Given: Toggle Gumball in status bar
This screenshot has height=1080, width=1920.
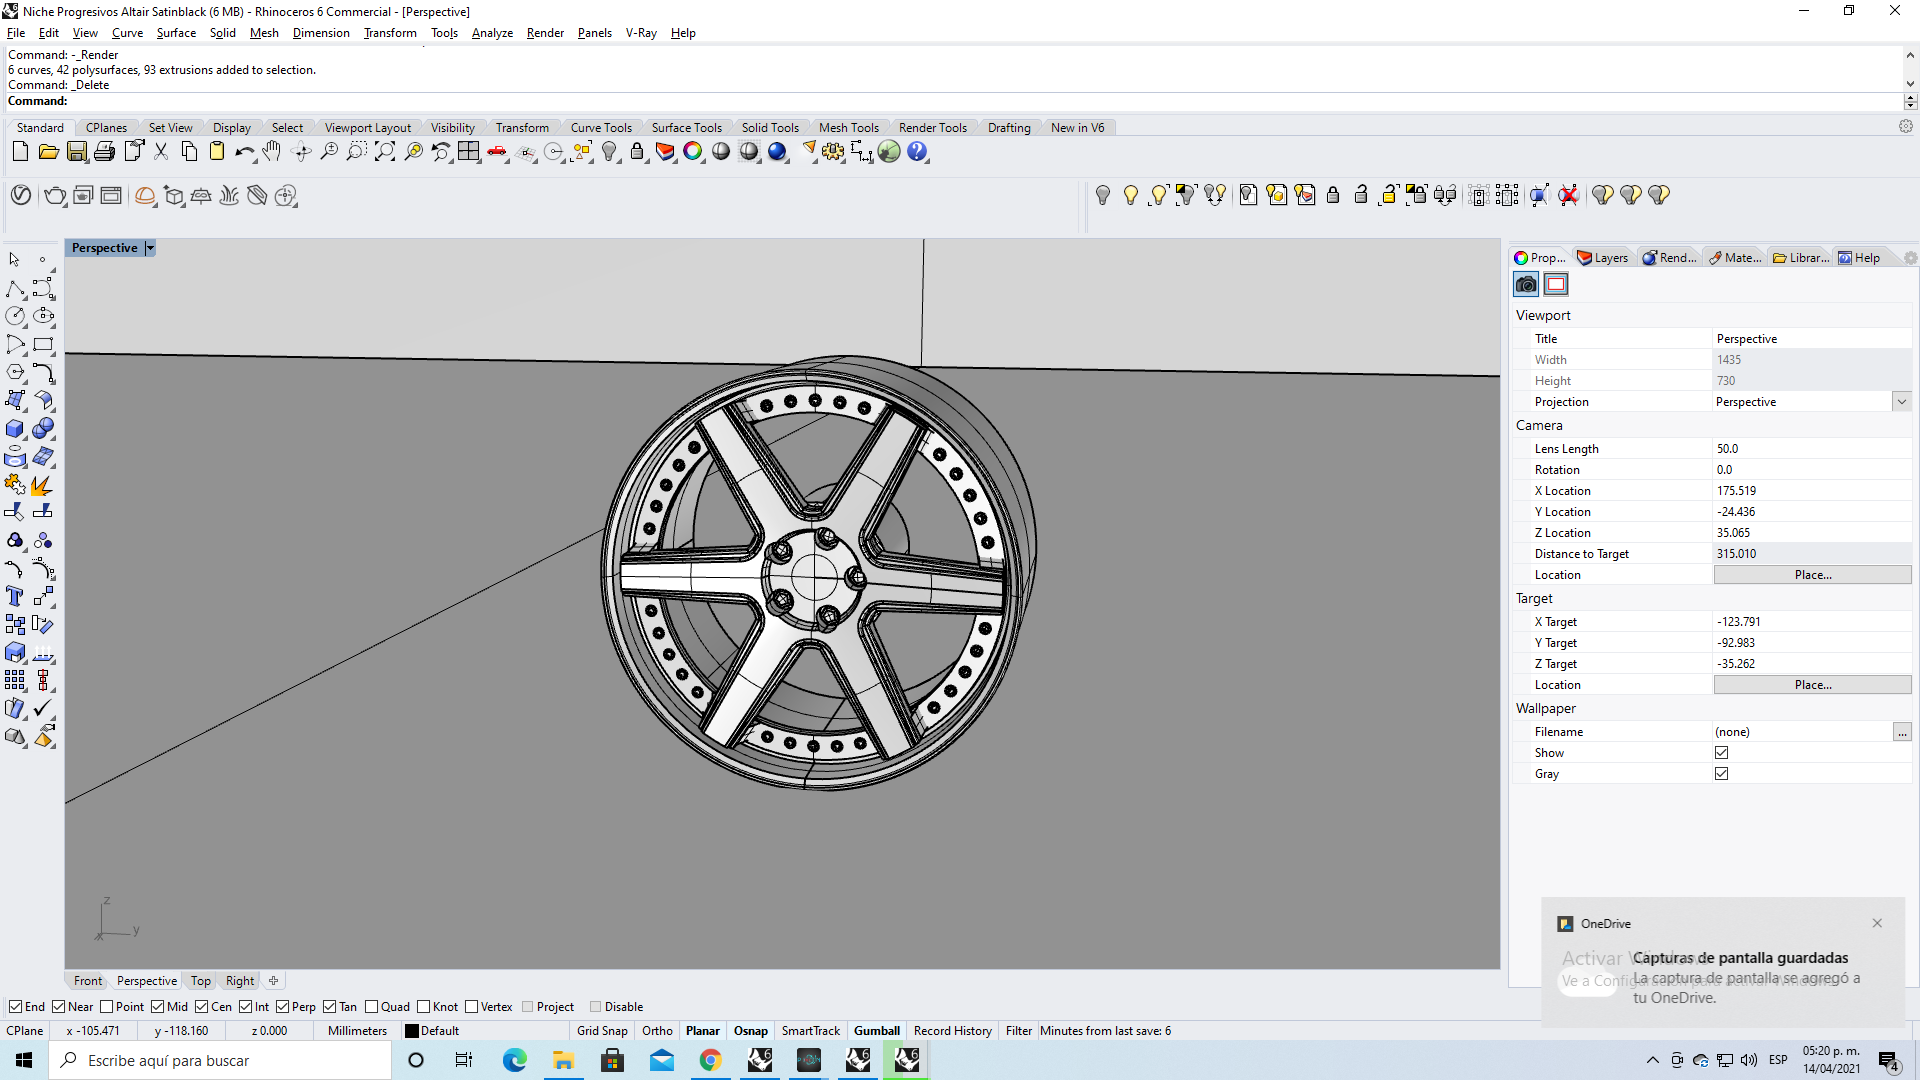Looking at the screenshot, I should (876, 1031).
